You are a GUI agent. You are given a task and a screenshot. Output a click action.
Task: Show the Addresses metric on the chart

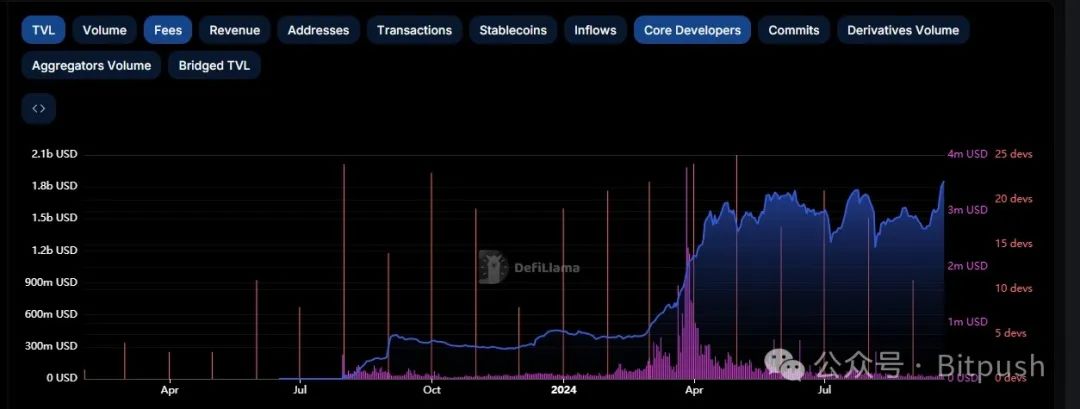coord(318,30)
